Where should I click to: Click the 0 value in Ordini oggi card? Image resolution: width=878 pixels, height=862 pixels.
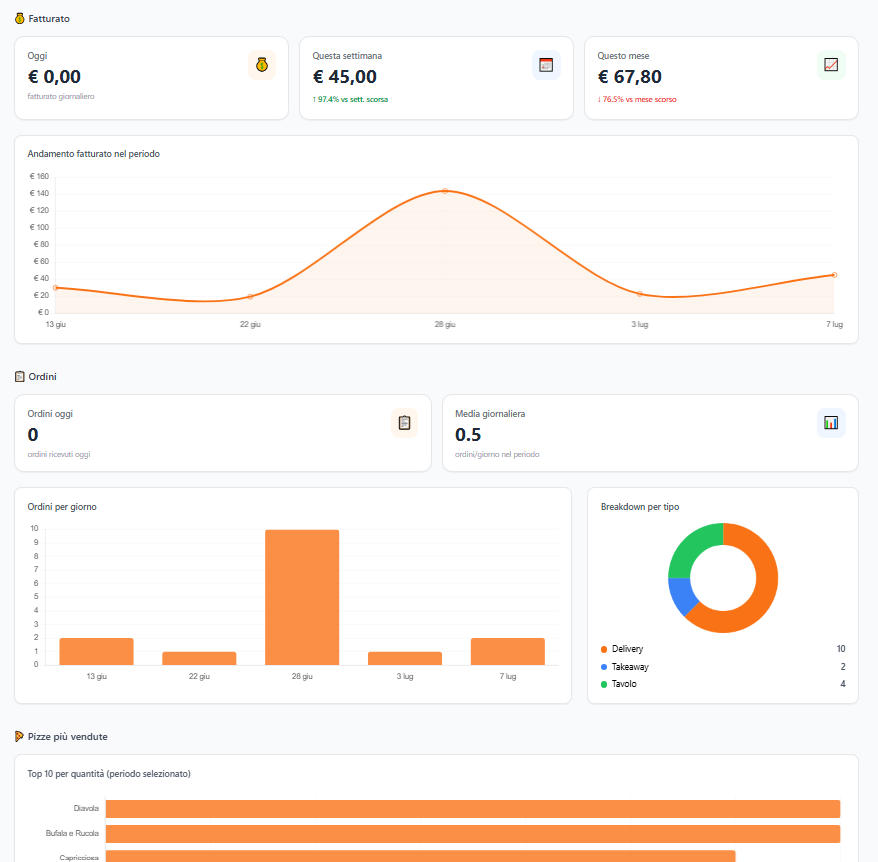[x=33, y=435]
